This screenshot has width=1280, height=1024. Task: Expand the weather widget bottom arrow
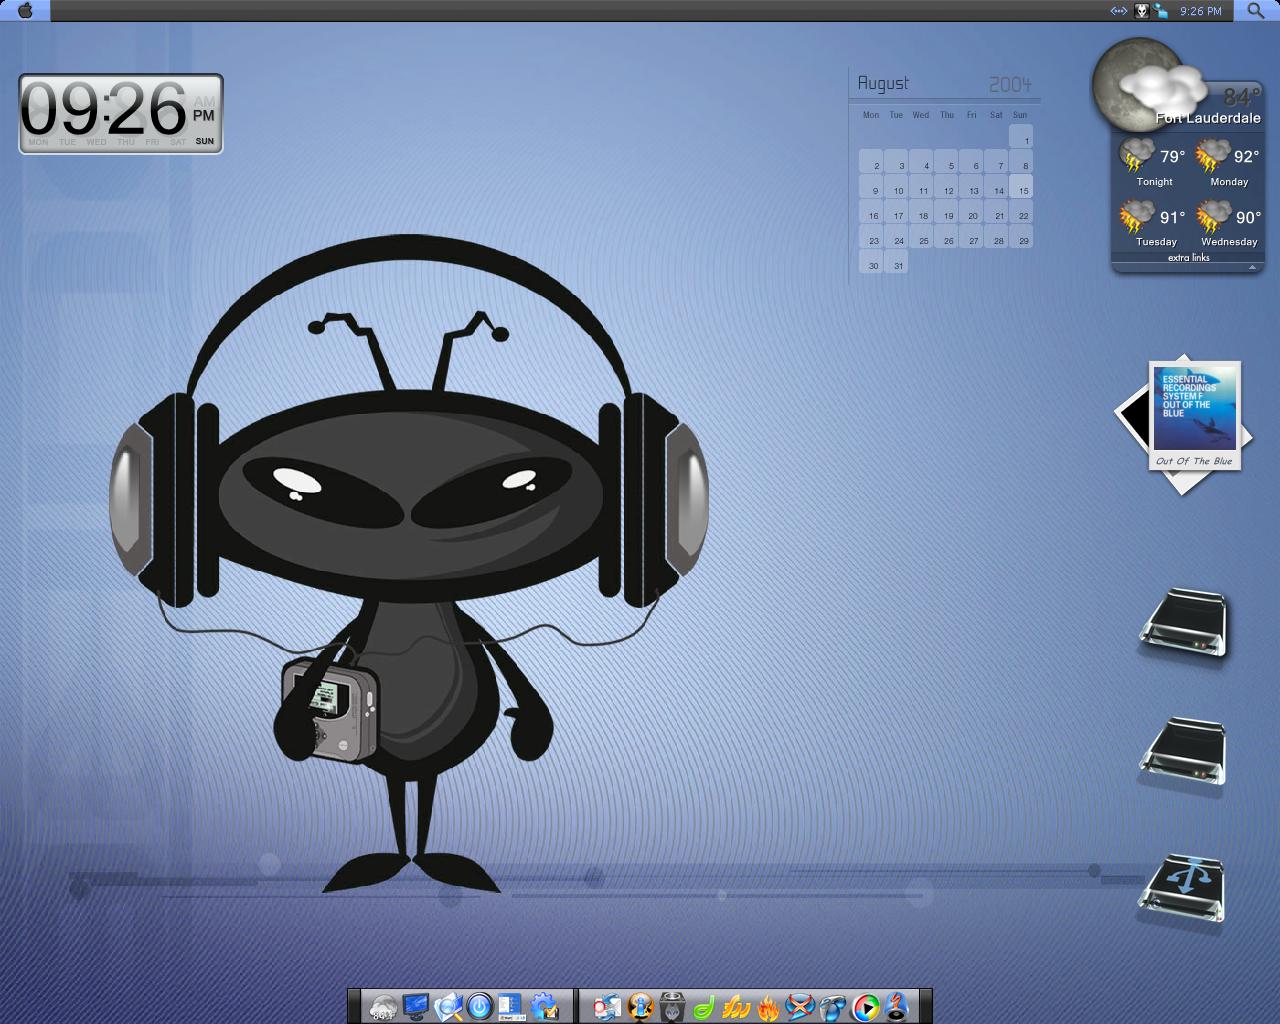pyautogui.click(x=1252, y=267)
